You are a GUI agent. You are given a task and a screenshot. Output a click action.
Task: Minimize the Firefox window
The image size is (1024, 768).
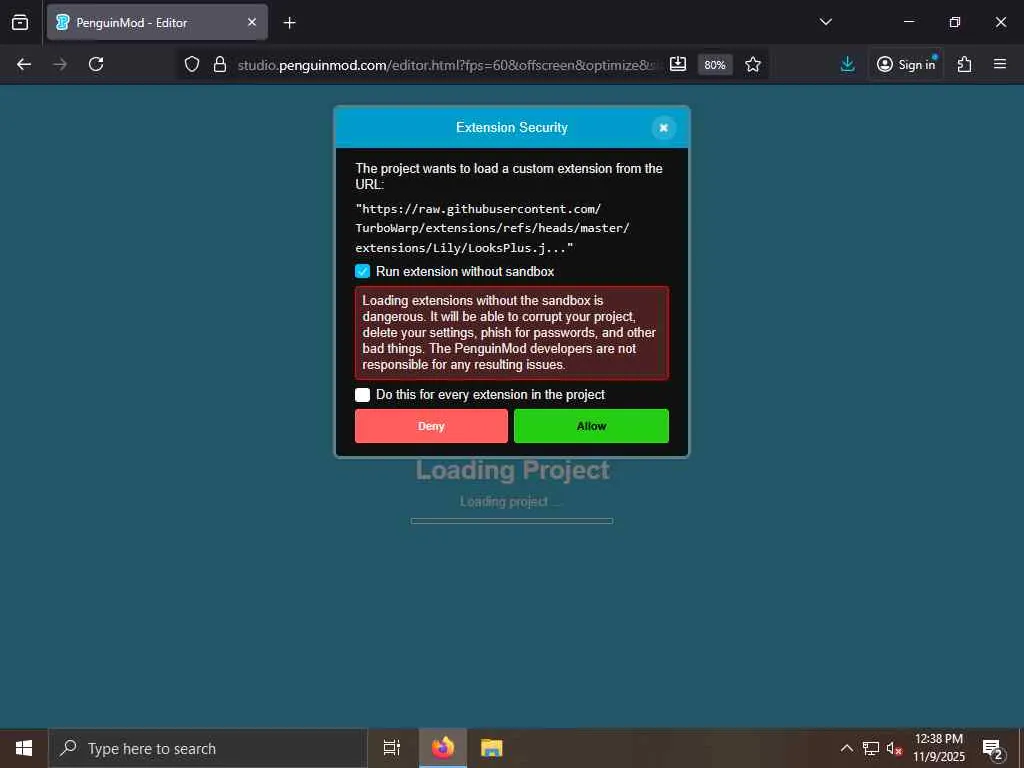(x=908, y=22)
